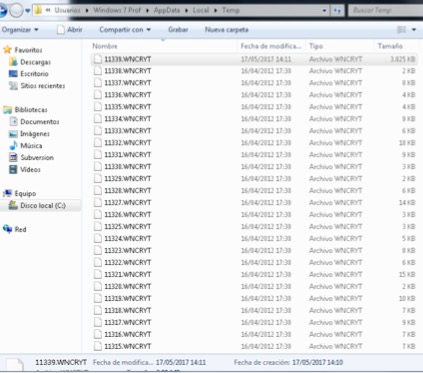
Task: Click file icon of 11325.WNCRYT
Action: pos(98,226)
